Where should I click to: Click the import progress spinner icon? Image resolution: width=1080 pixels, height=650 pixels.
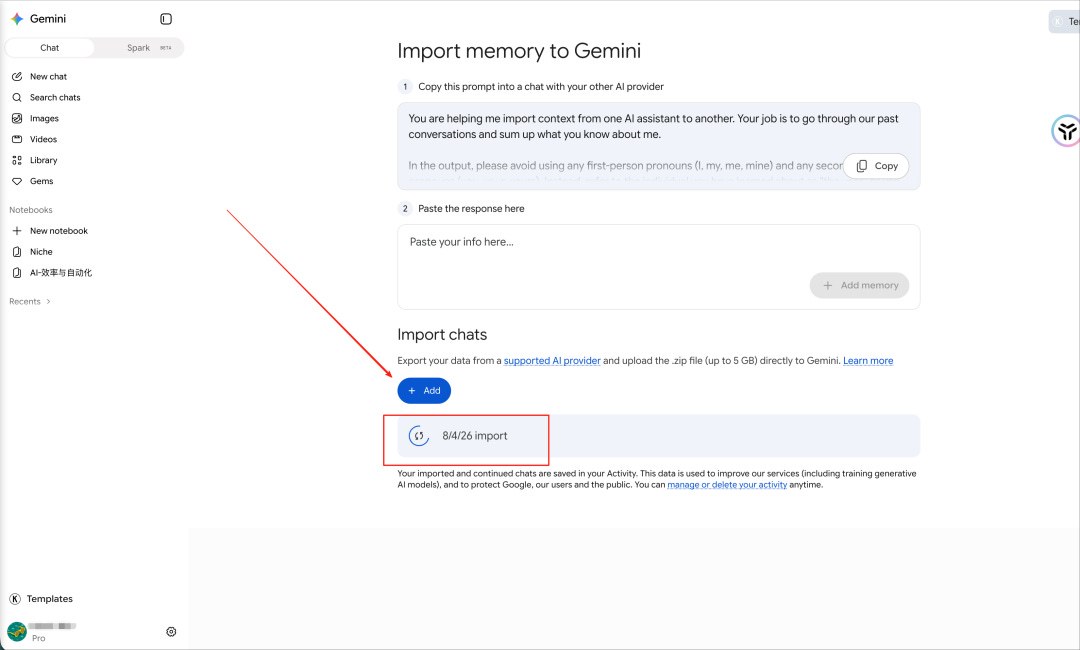pyautogui.click(x=419, y=436)
